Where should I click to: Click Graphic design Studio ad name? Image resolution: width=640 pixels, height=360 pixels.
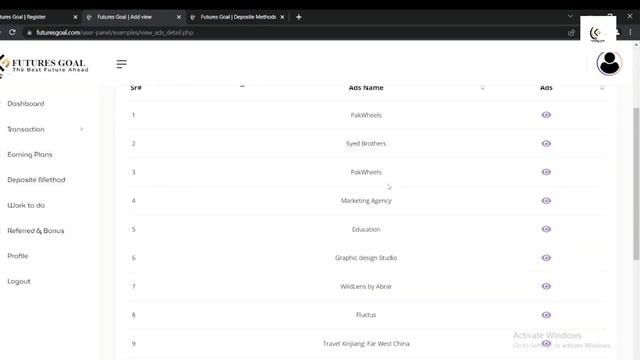(366, 258)
